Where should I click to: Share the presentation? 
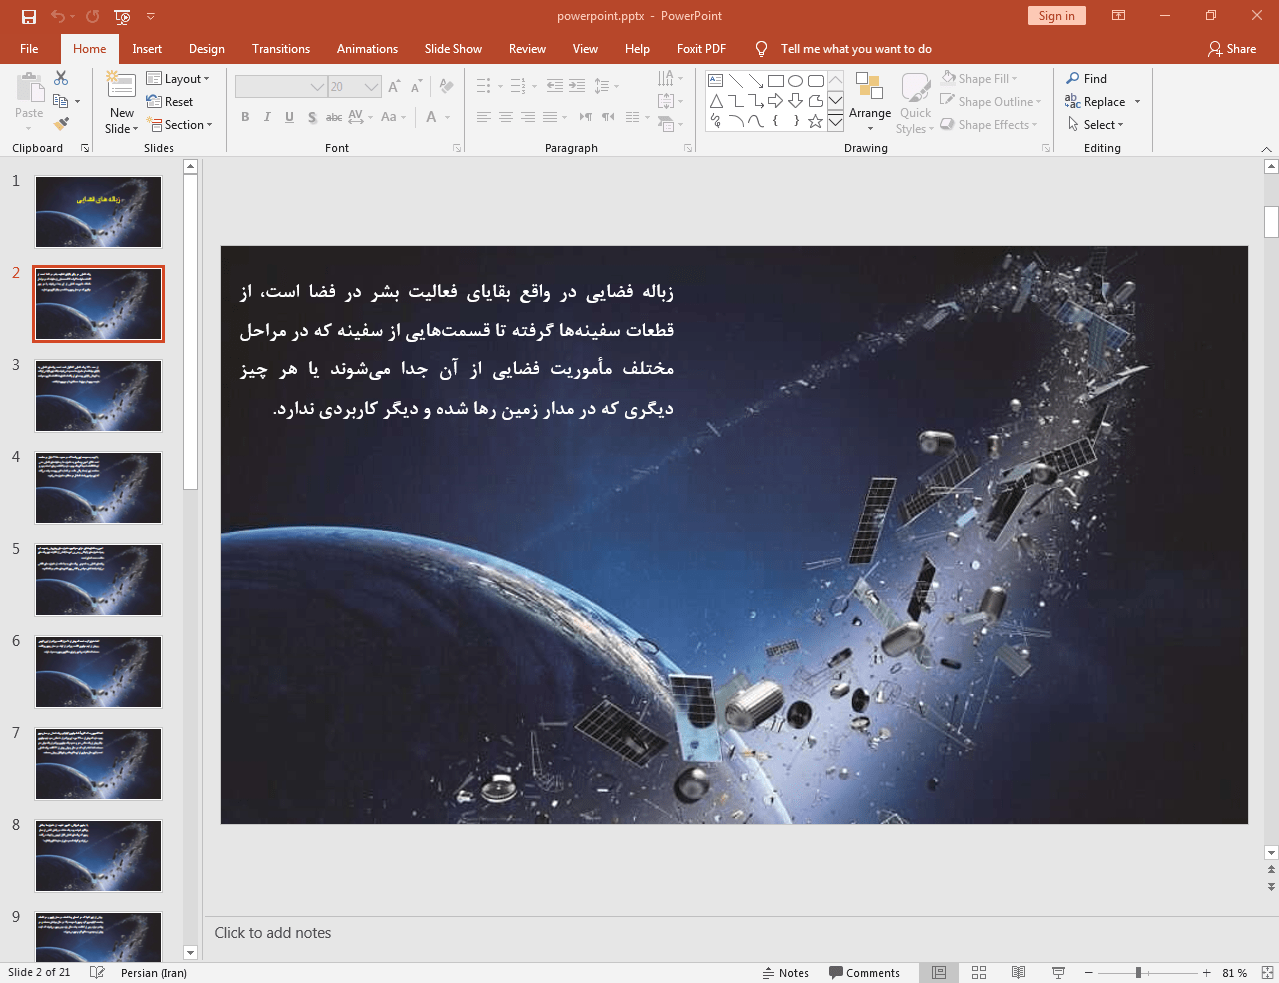coord(1232,49)
